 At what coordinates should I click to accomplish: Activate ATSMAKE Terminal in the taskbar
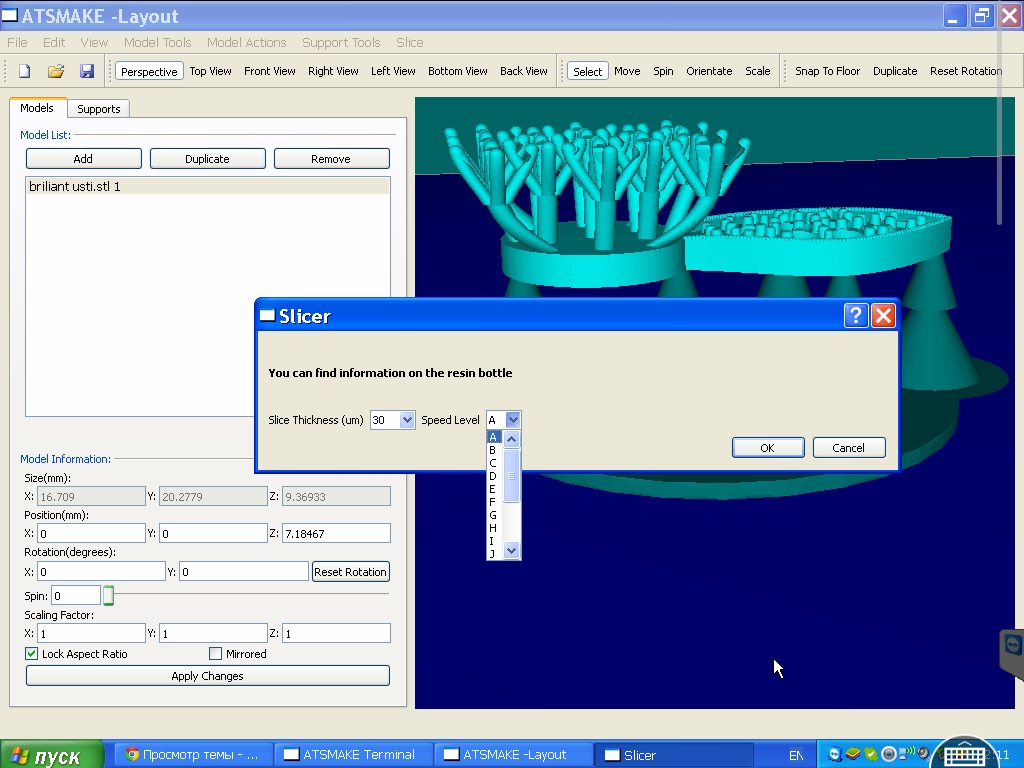point(351,755)
